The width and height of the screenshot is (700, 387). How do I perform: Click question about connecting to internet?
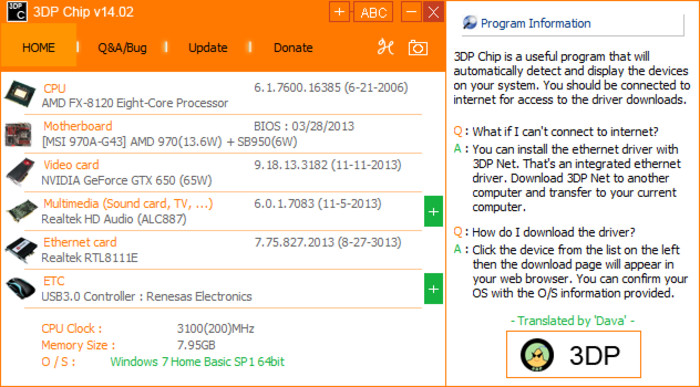pos(565,132)
